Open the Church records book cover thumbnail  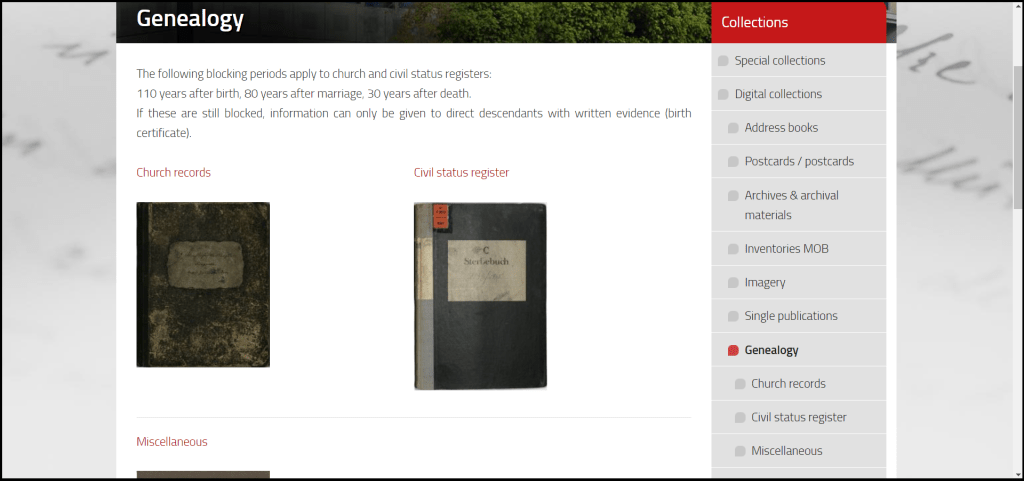[203, 285]
